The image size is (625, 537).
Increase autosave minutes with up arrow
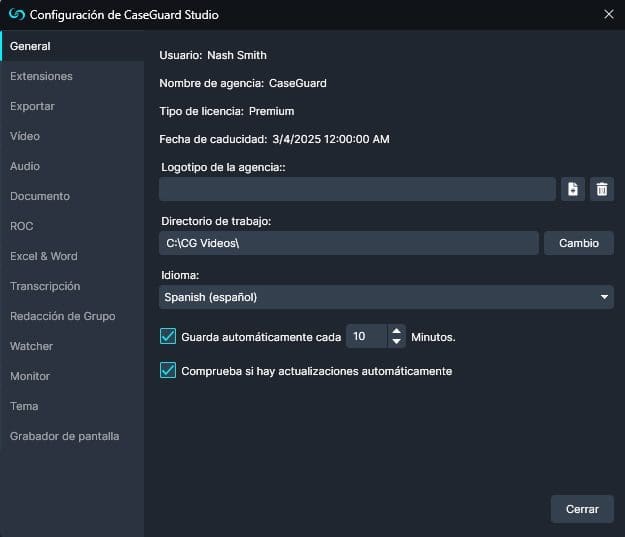pyautogui.click(x=397, y=331)
